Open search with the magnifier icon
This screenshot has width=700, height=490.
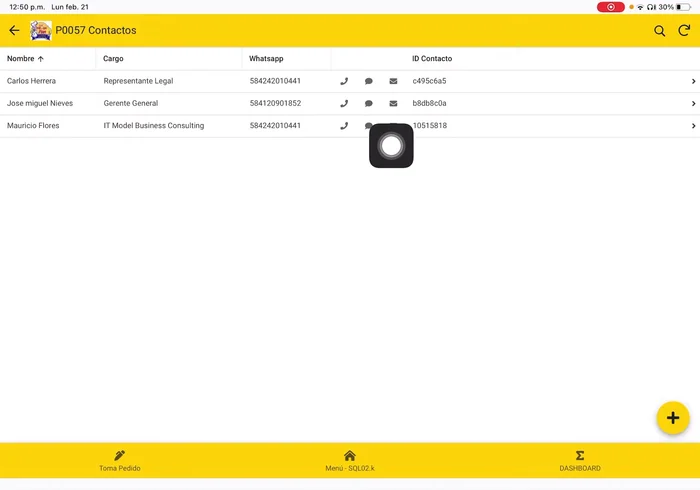pyautogui.click(x=659, y=31)
